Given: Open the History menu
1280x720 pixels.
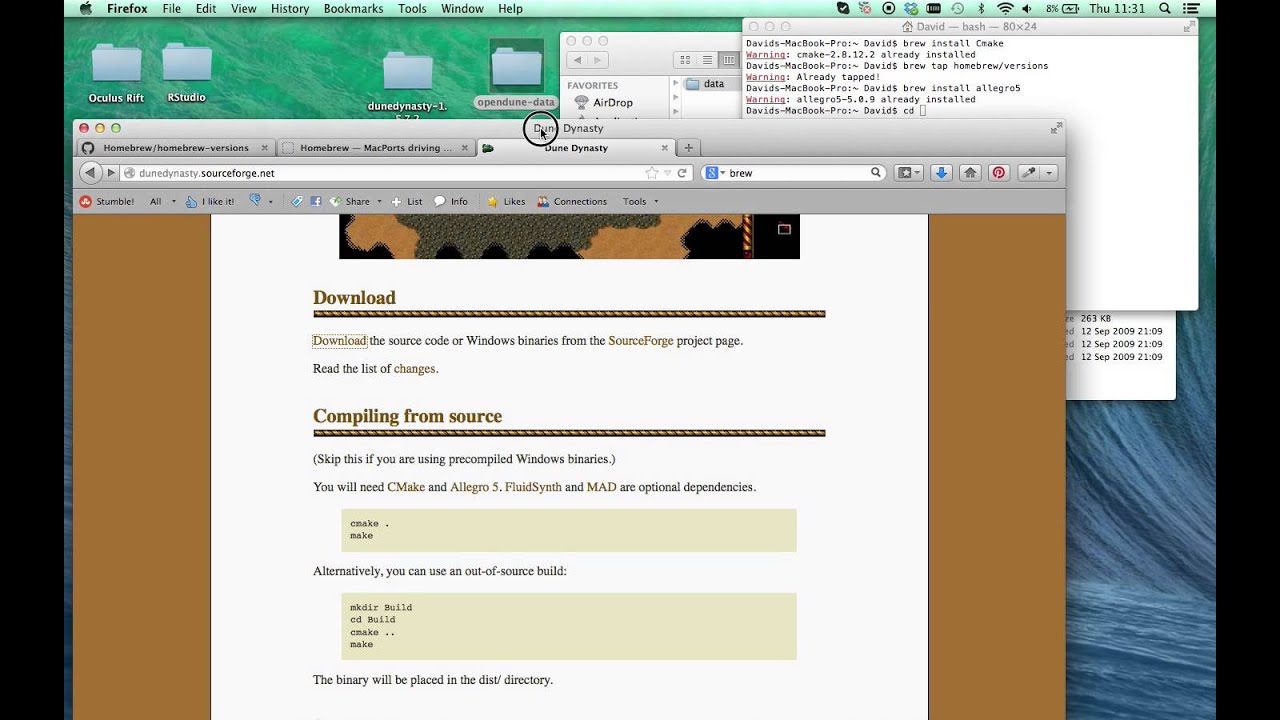Looking at the screenshot, I should click(x=290, y=9).
